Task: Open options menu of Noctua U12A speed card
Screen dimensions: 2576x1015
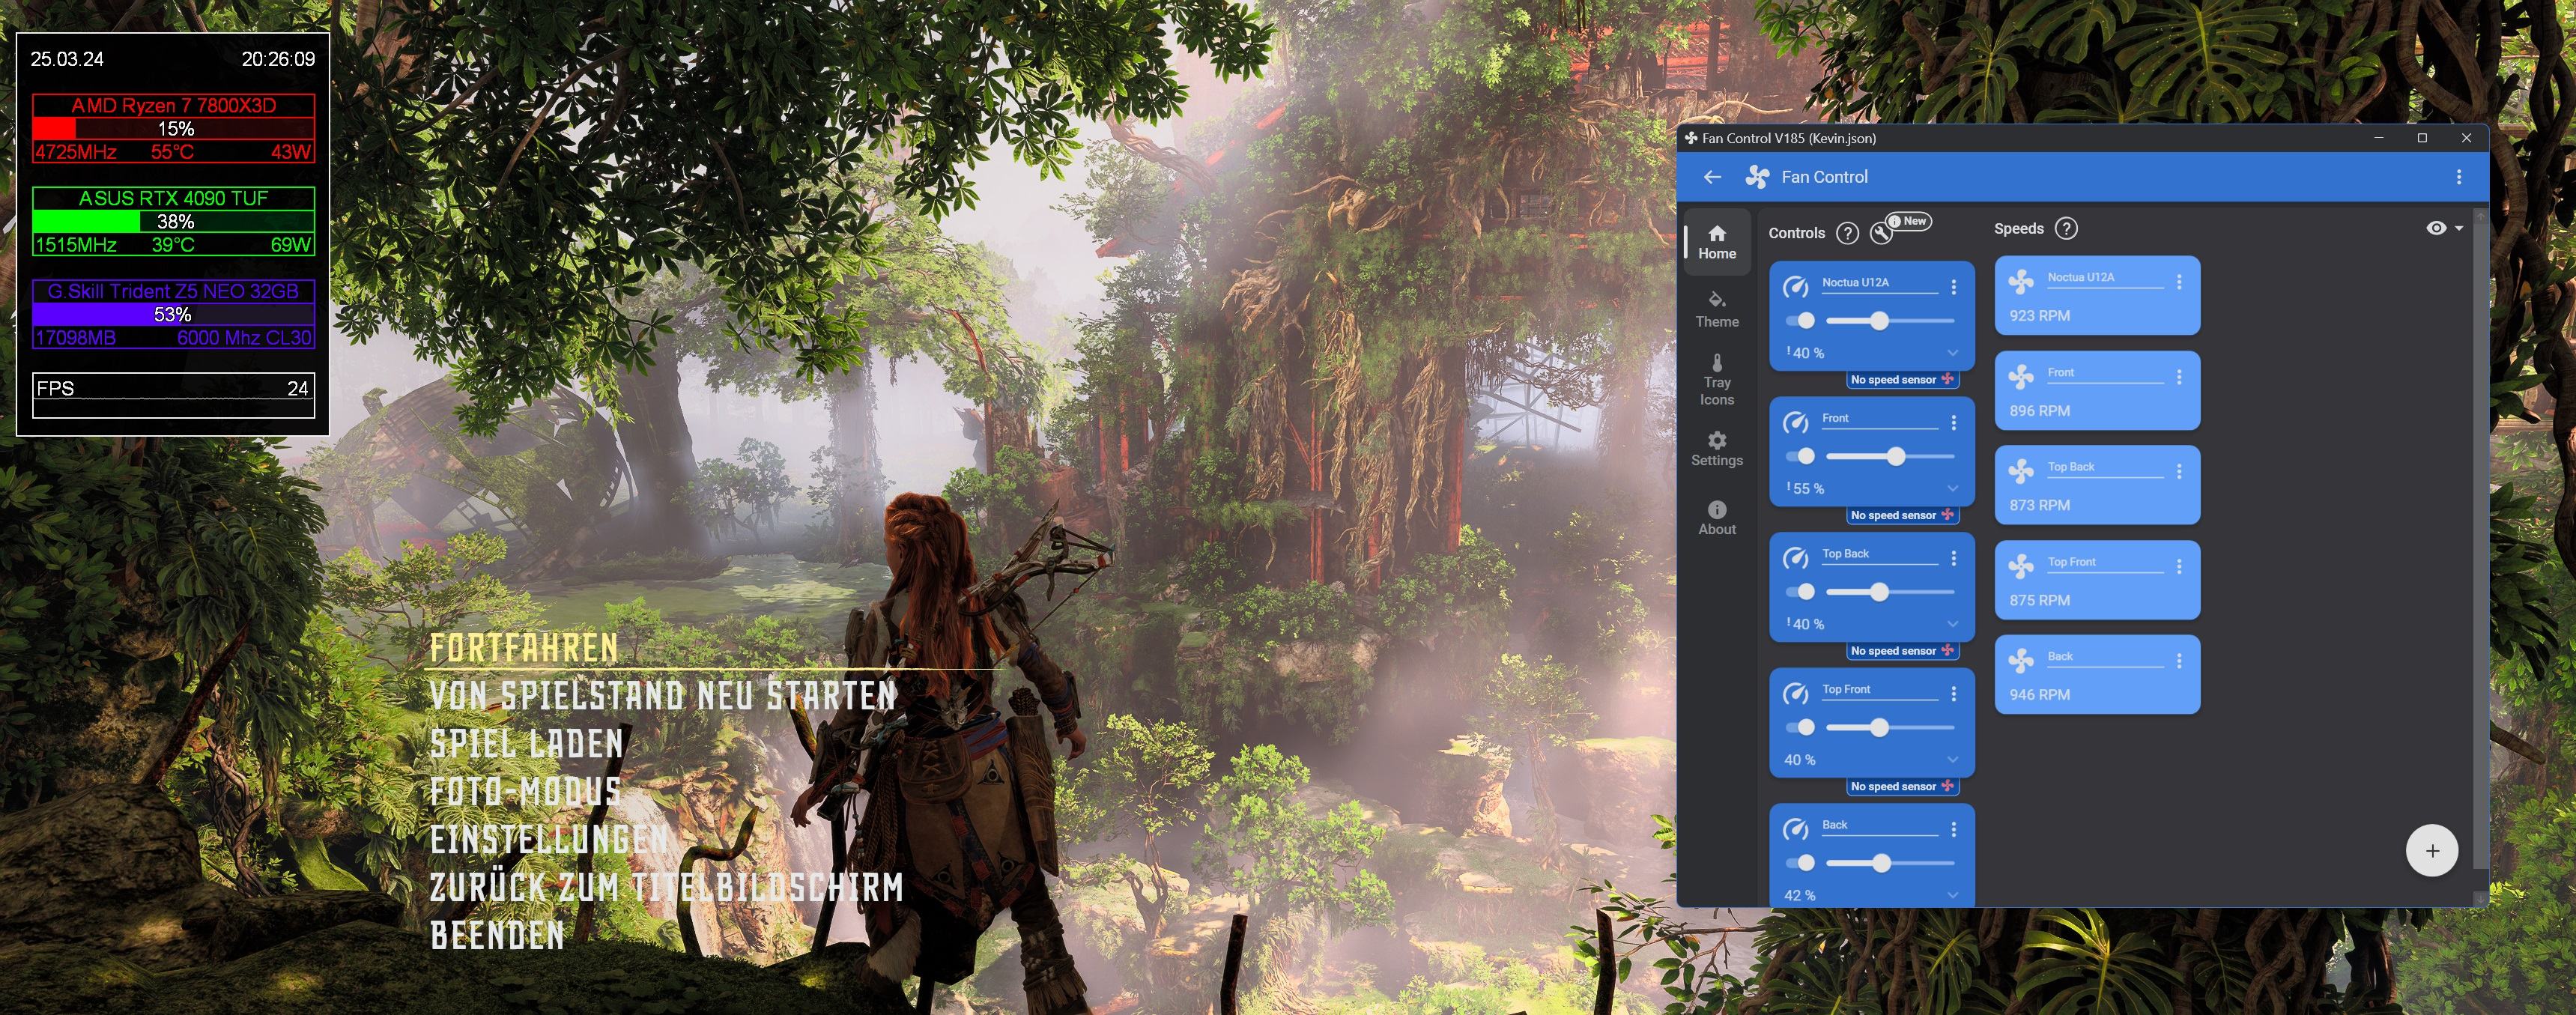Action: [x=2179, y=283]
